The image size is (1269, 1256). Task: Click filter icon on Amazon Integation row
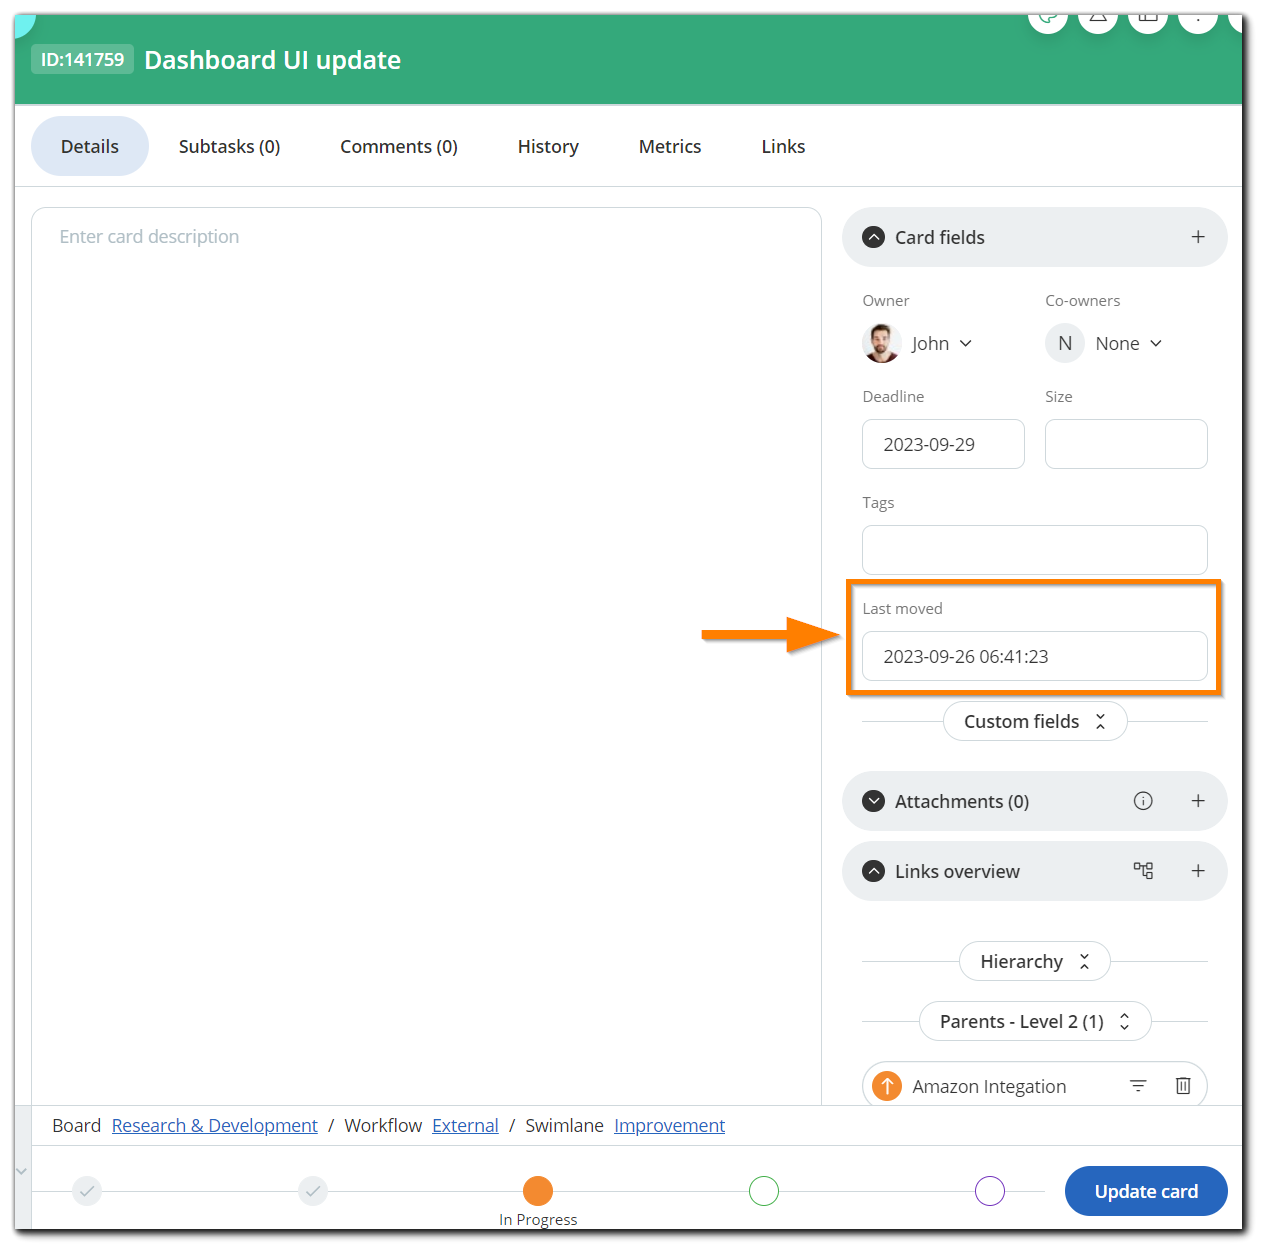[x=1138, y=1086]
